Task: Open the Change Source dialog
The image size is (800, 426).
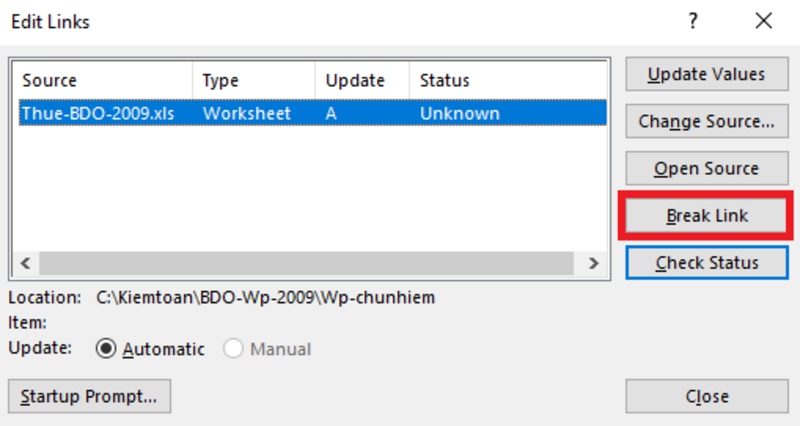Action: coord(707,122)
